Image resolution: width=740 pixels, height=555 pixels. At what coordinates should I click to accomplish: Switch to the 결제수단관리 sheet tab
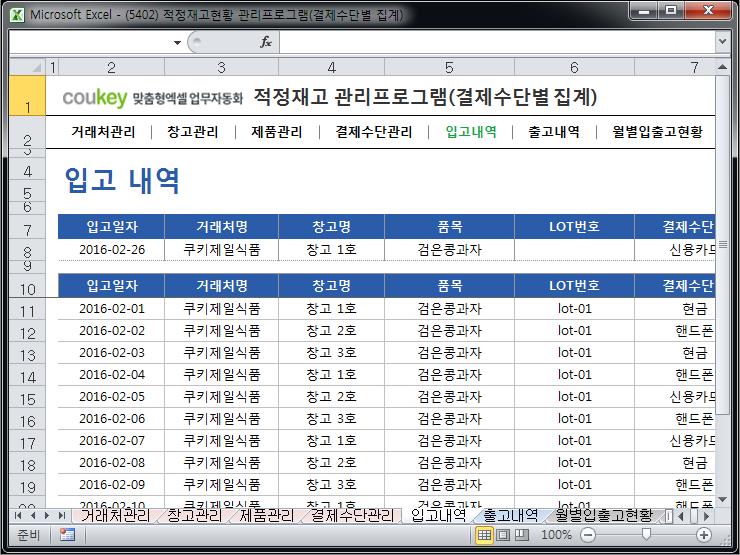(x=352, y=515)
